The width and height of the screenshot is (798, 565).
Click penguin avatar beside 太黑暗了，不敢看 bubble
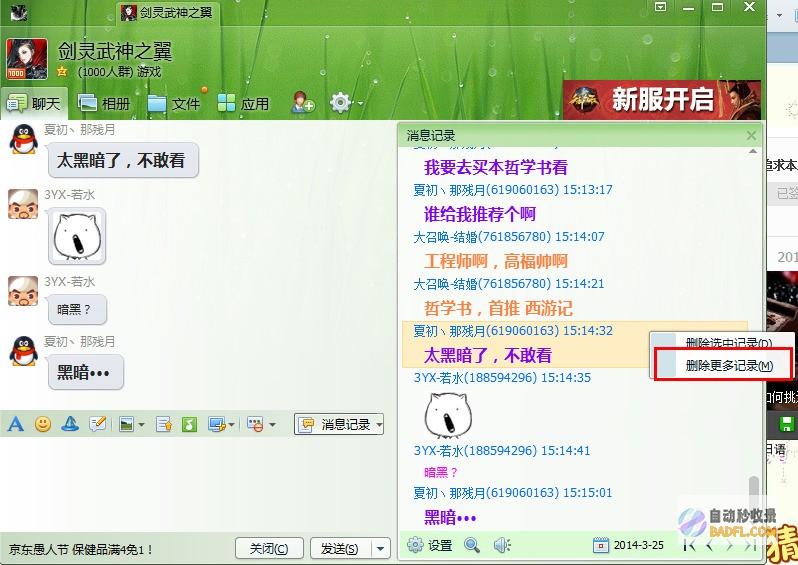coord(23,139)
